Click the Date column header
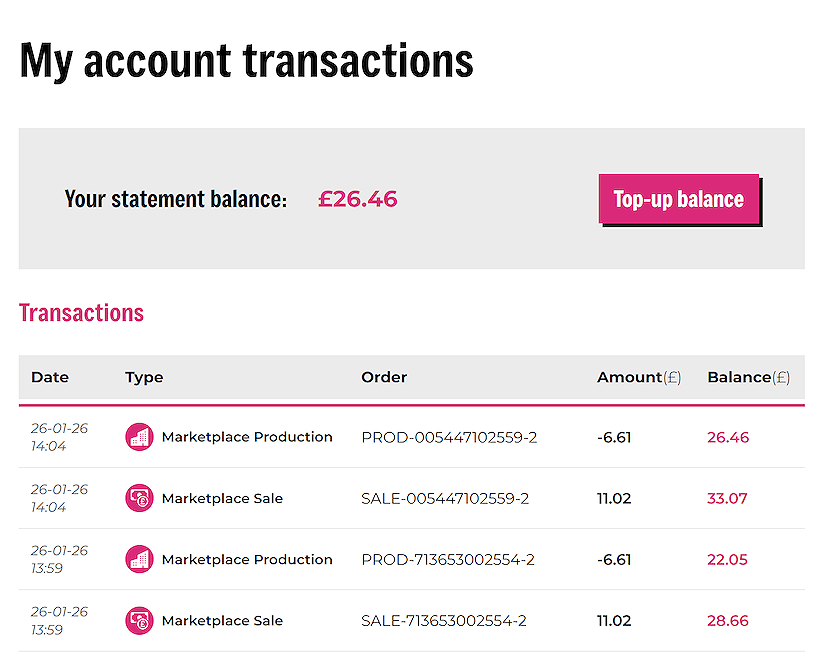The image size is (825, 657). [x=50, y=377]
